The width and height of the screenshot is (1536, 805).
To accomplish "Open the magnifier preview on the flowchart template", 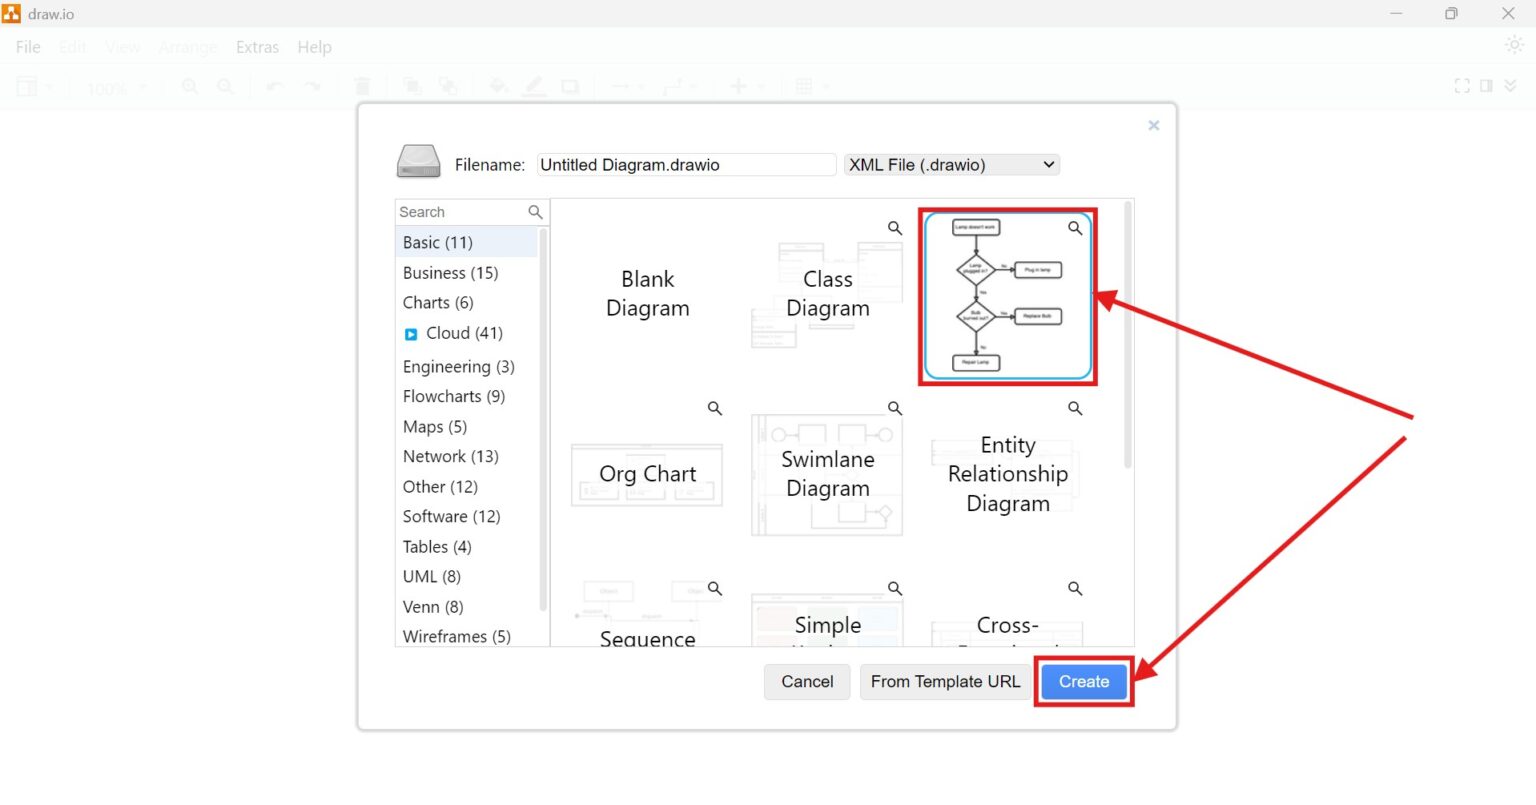I will pos(1075,228).
